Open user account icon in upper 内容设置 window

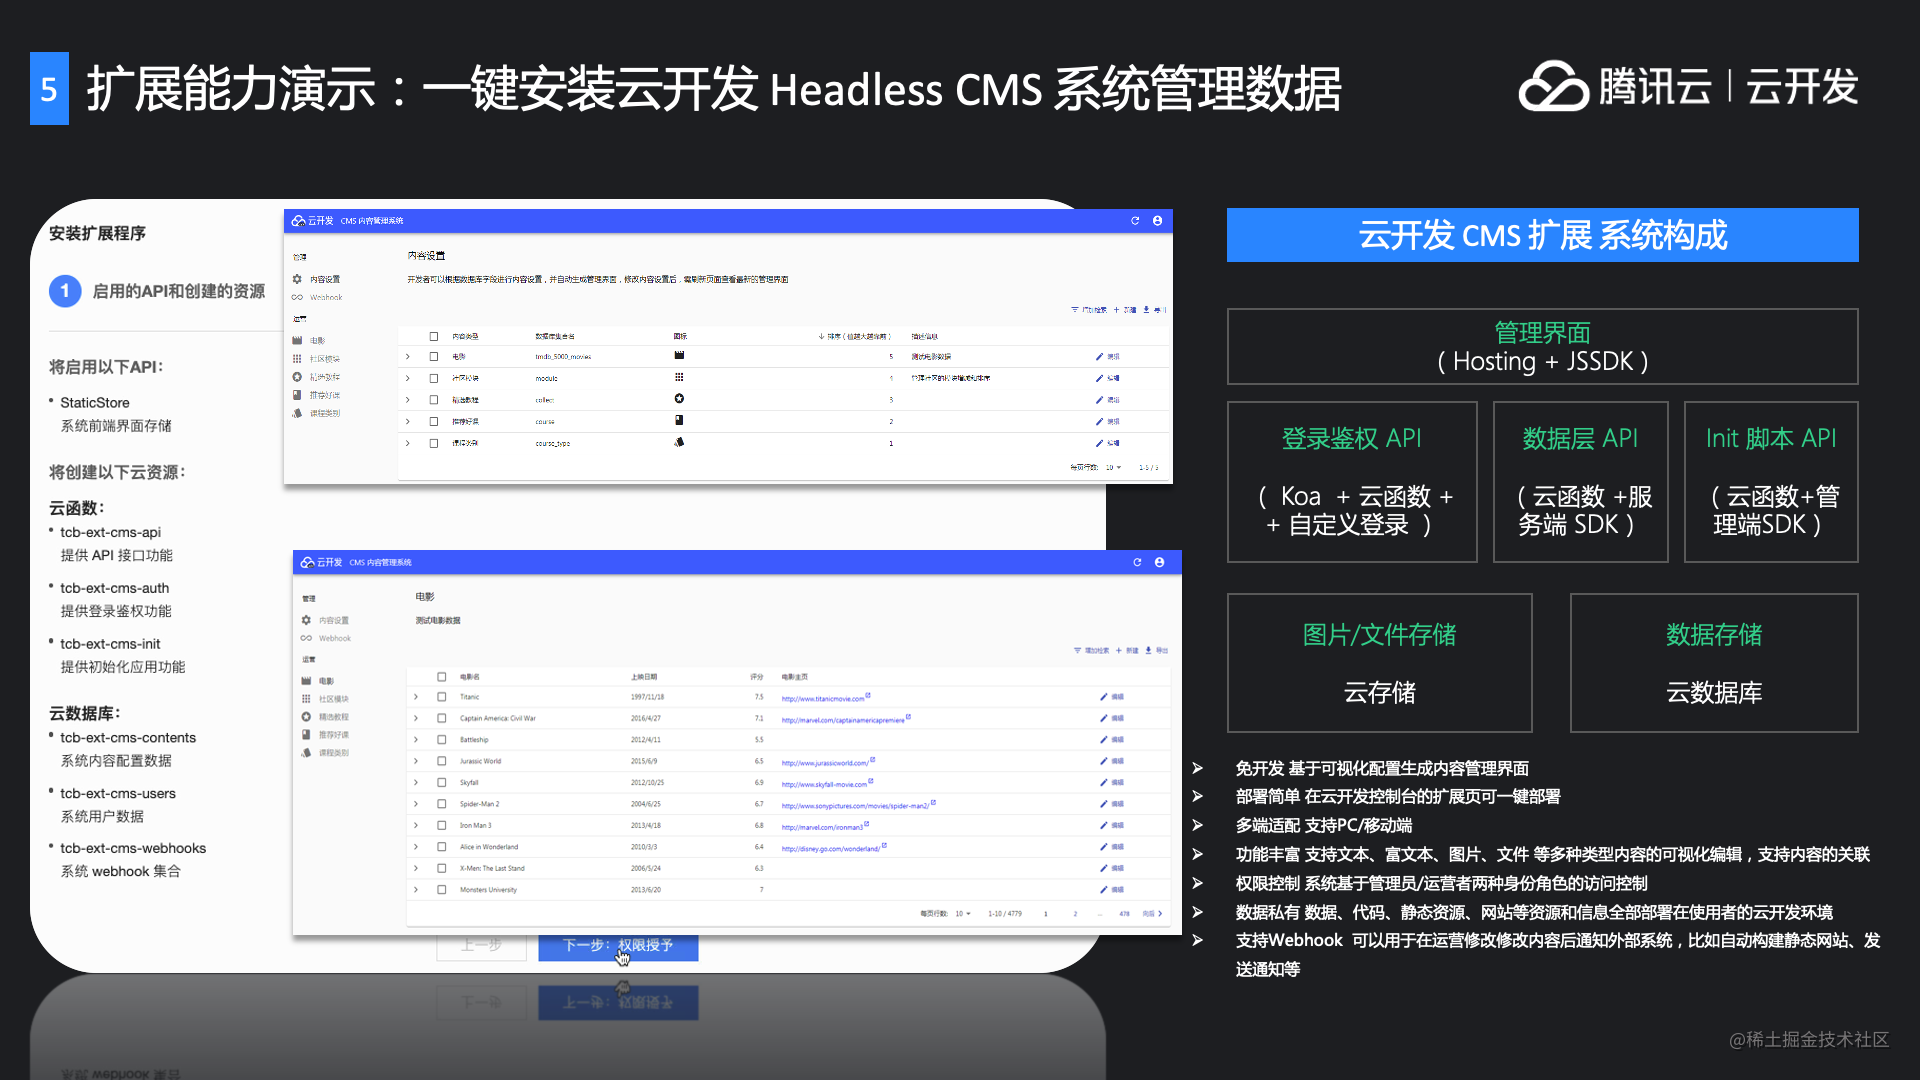tap(1157, 221)
